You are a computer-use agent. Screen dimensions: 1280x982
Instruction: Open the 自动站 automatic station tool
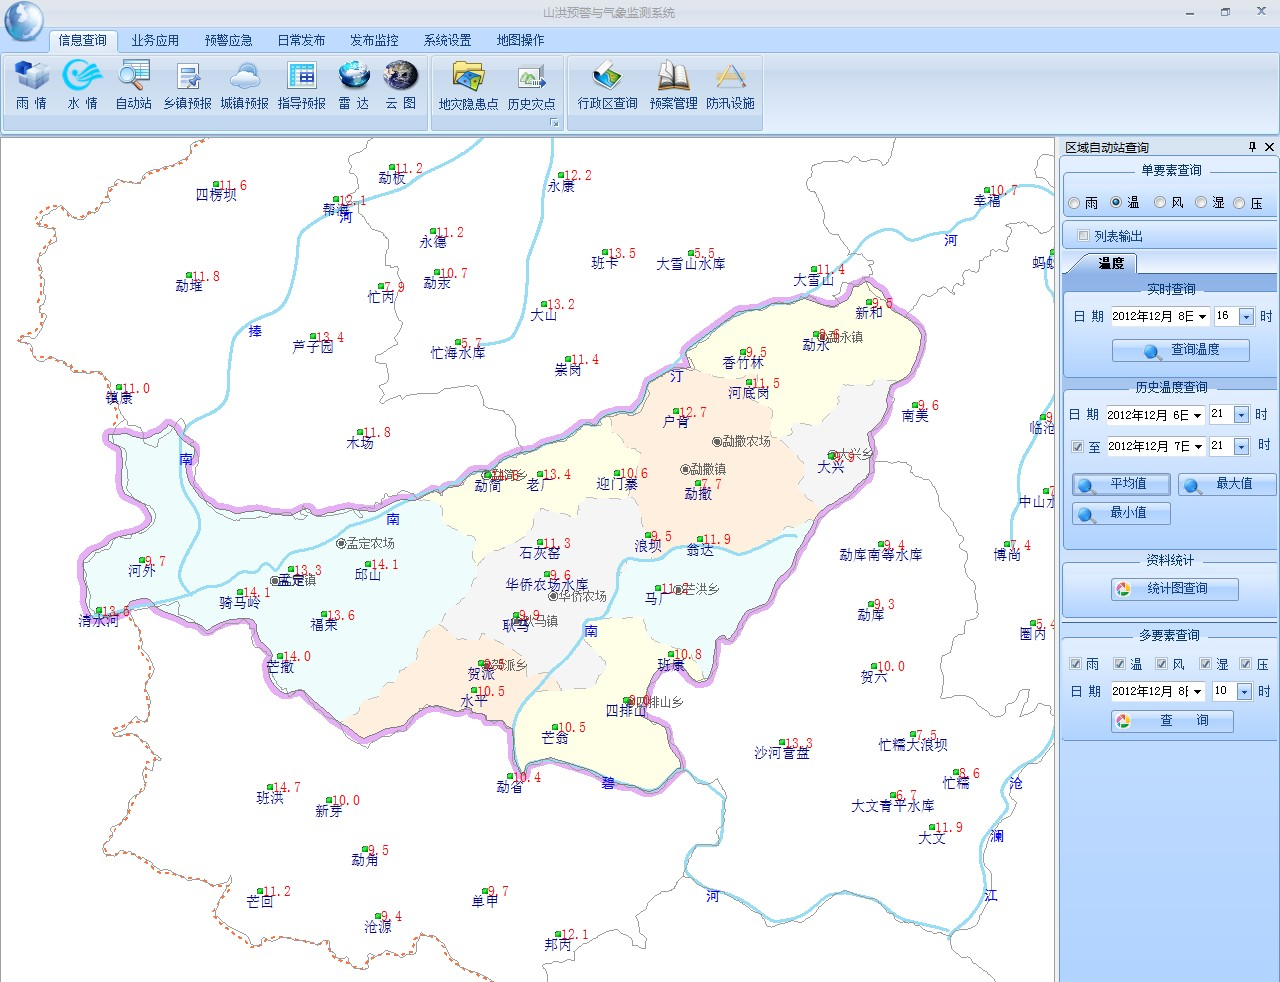click(x=133, y=84)
